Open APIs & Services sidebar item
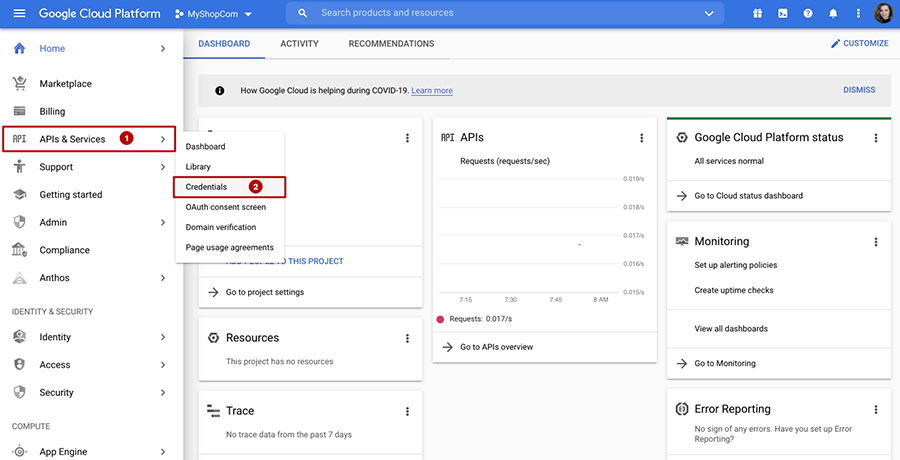 point(89,139)
